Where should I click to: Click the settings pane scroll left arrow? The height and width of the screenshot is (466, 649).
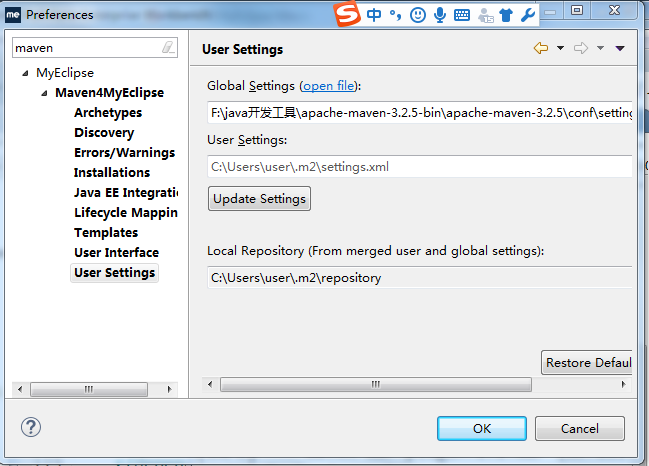click(x=210, y=384)
